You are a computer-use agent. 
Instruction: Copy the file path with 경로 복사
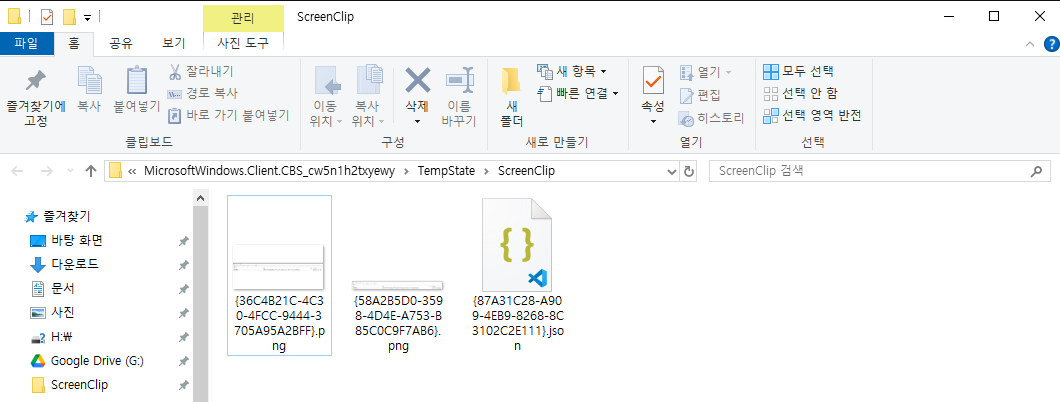tap(203, 93)
